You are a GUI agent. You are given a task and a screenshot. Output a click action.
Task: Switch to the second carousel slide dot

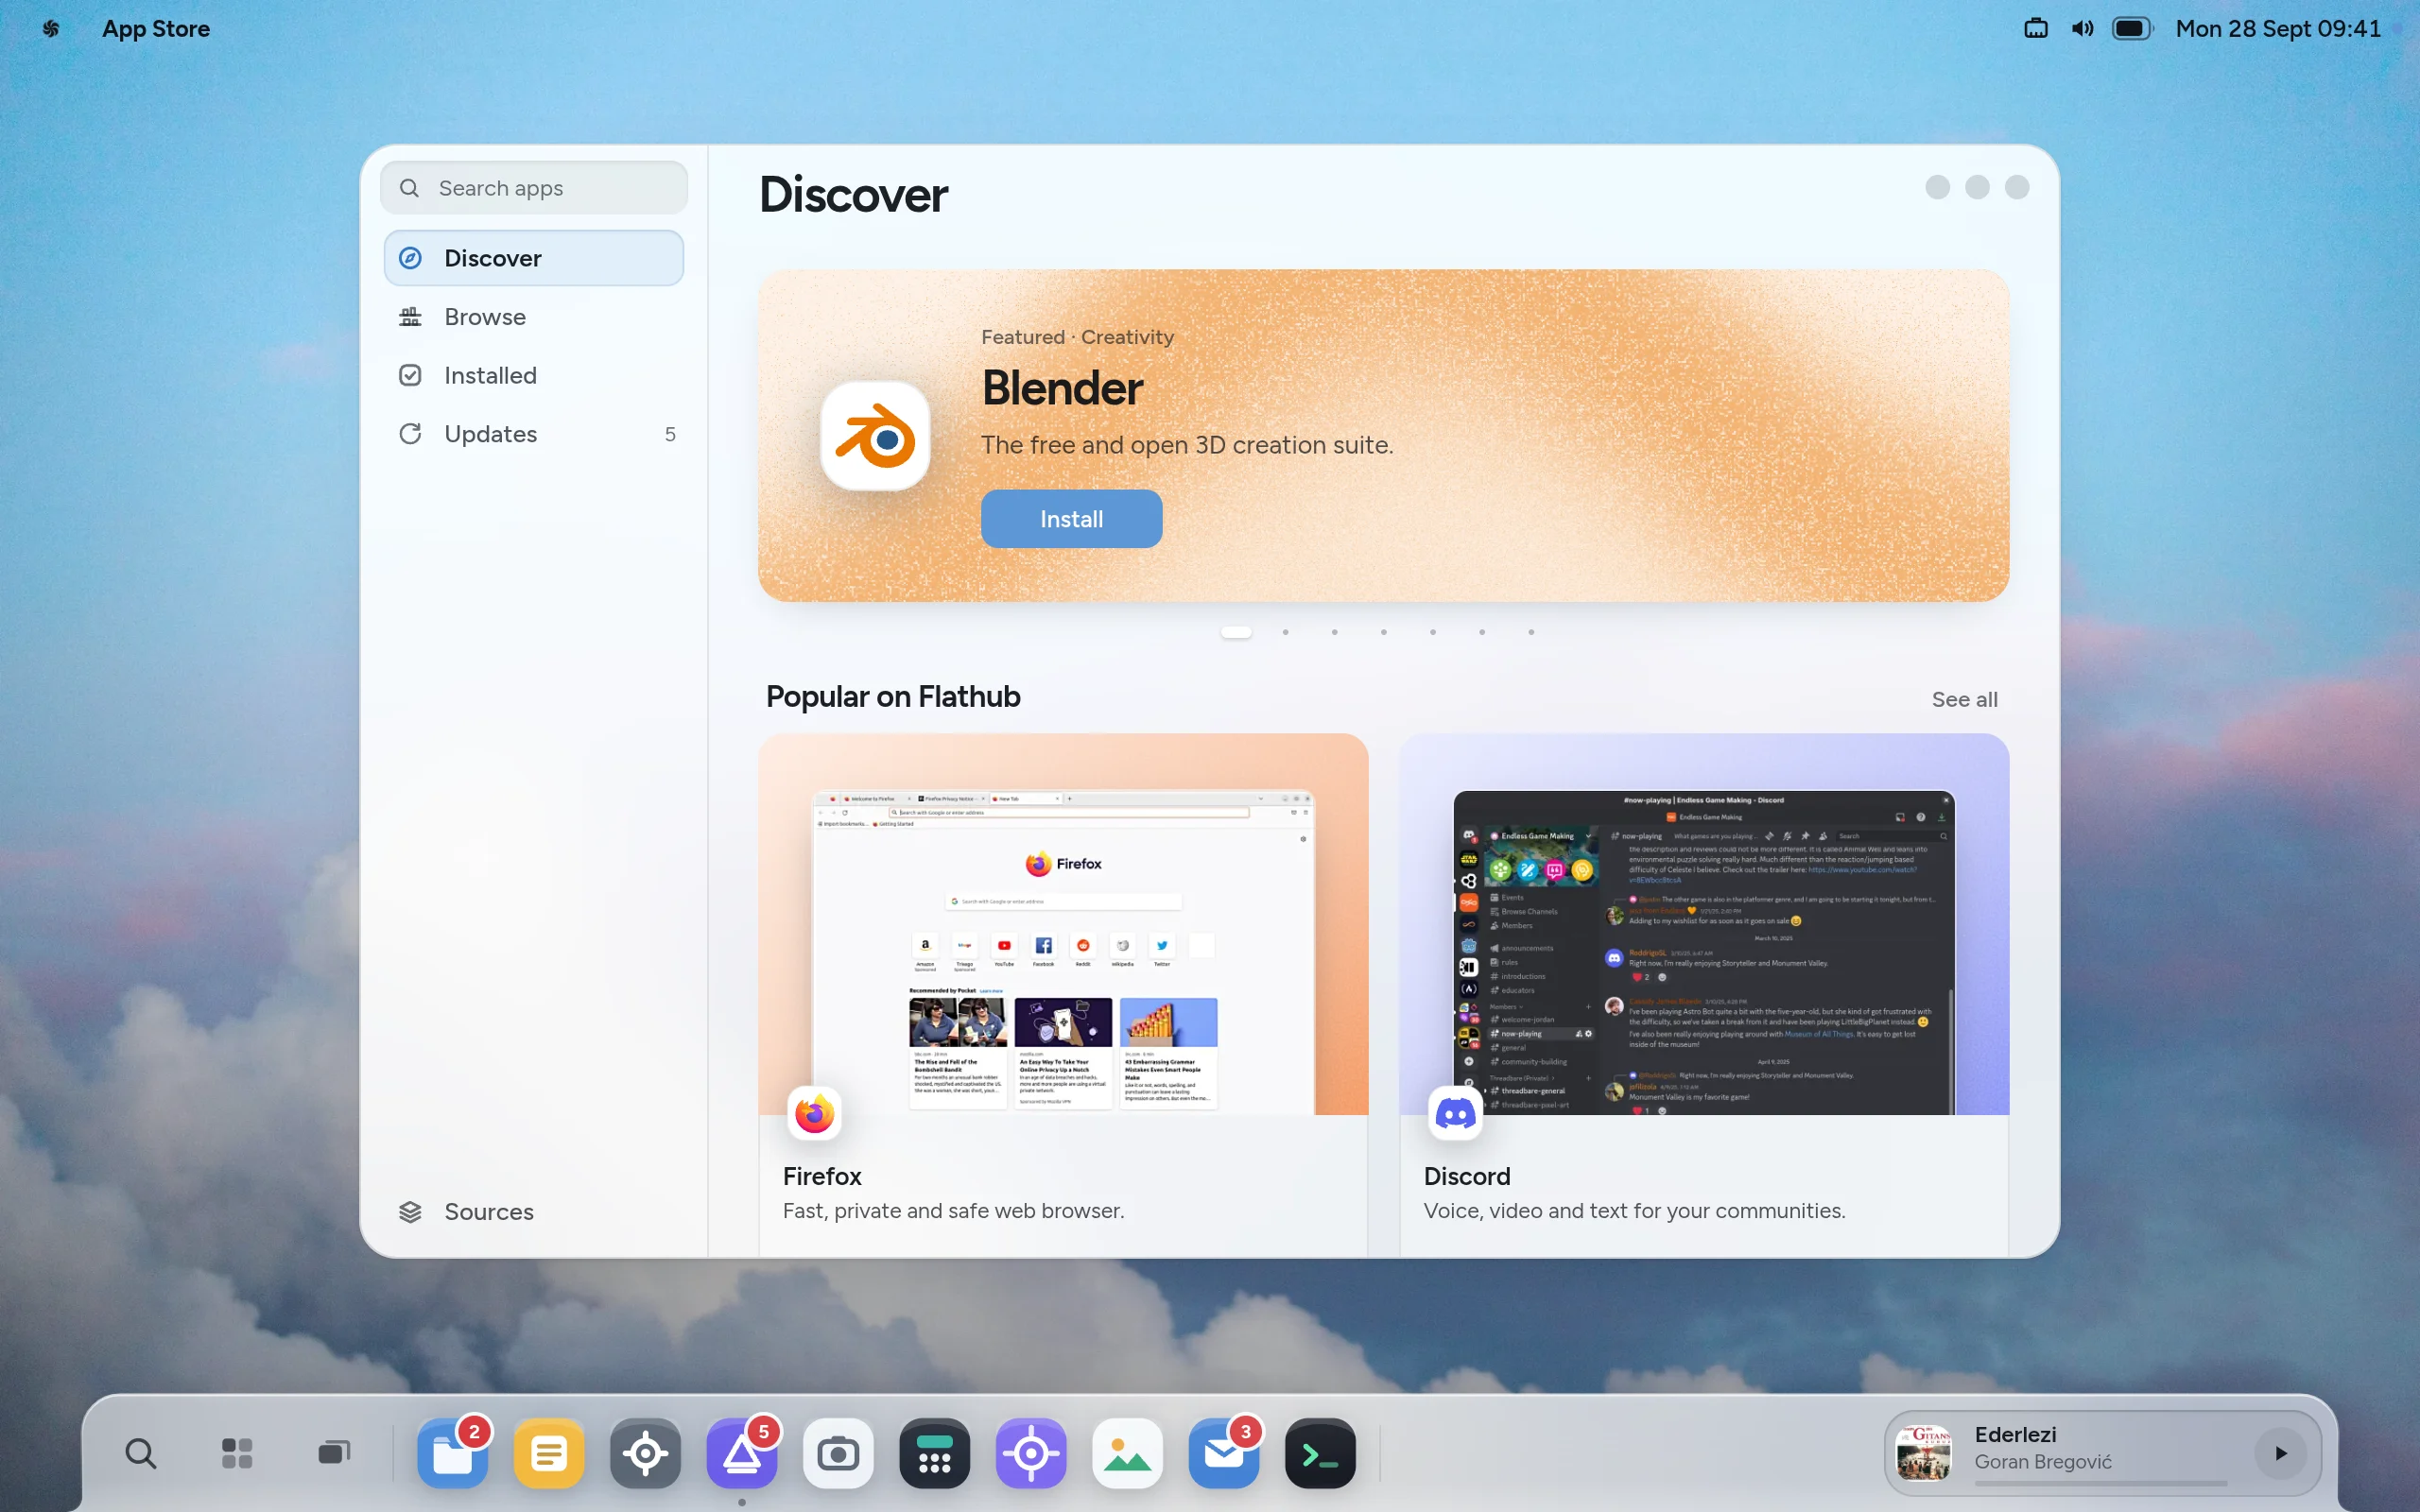[1285, 632]
